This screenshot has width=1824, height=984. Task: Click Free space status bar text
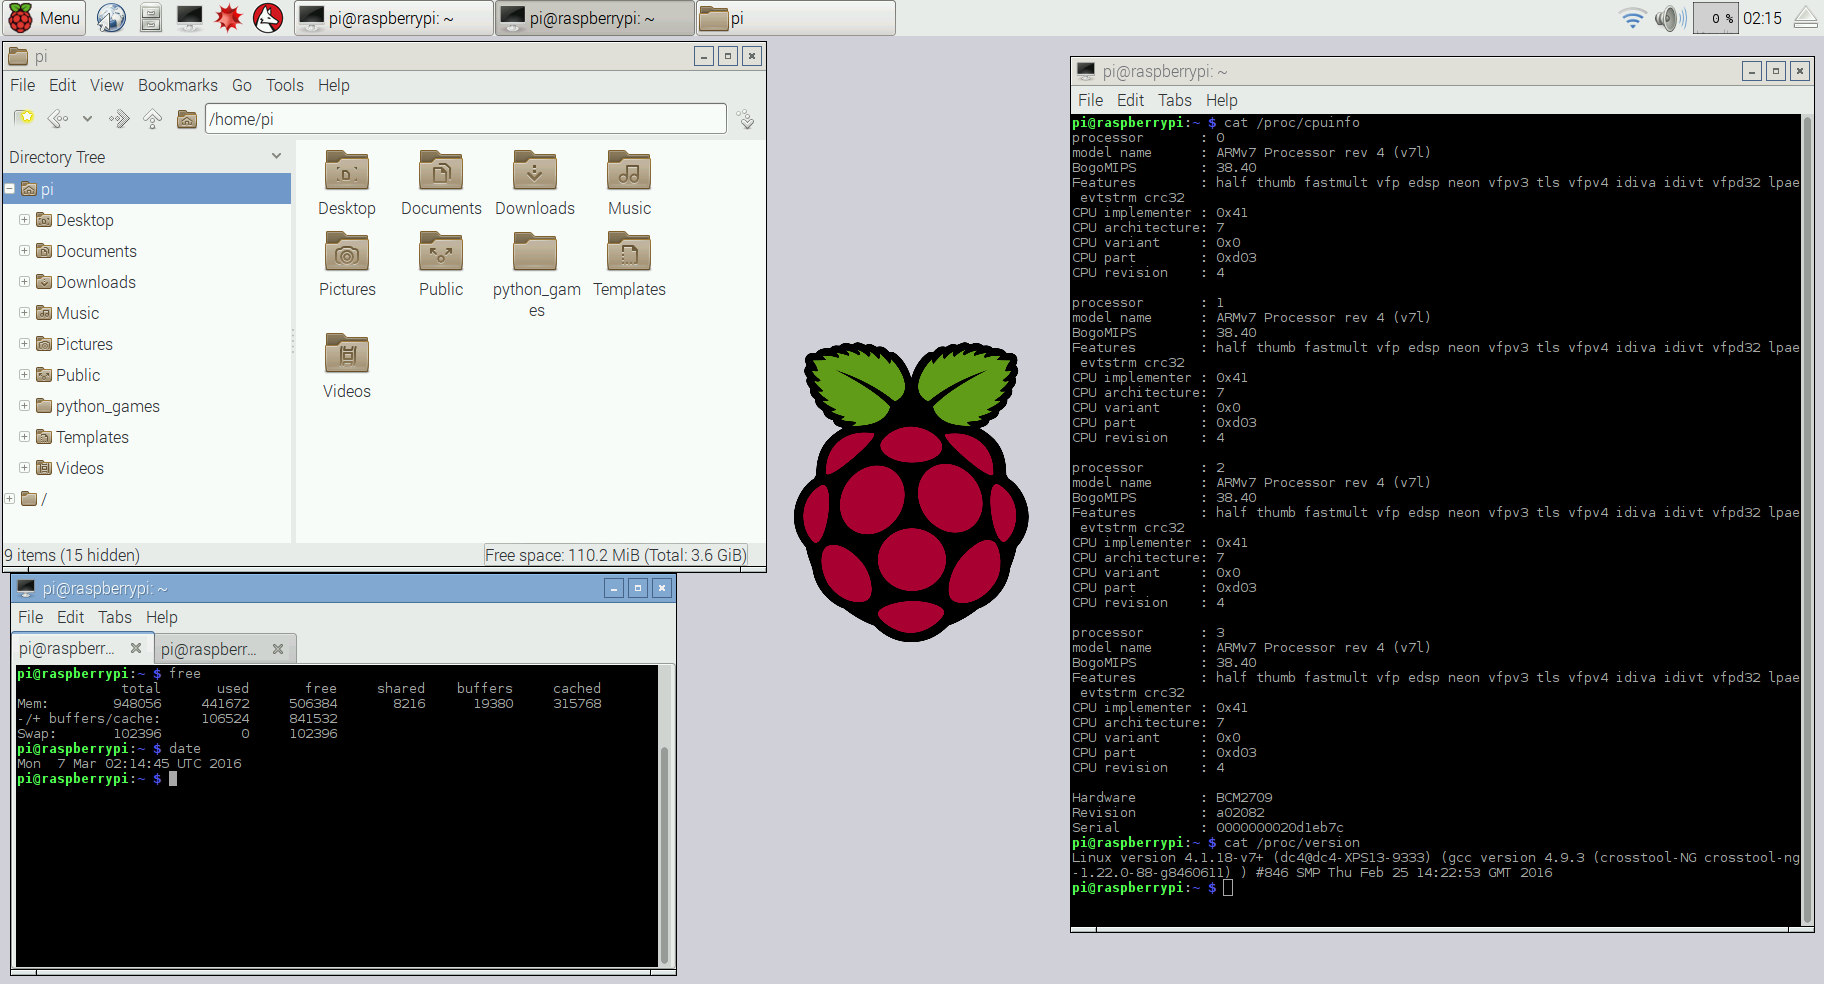pos(615,555)
